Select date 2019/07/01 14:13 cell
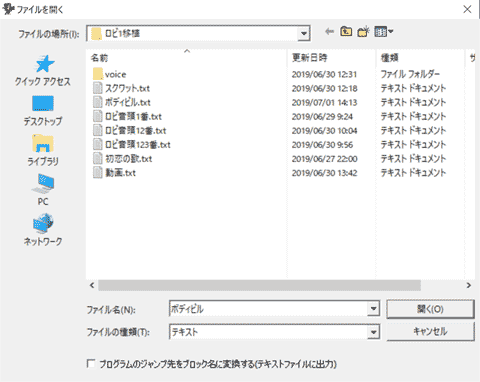 [x=324, y=102]
